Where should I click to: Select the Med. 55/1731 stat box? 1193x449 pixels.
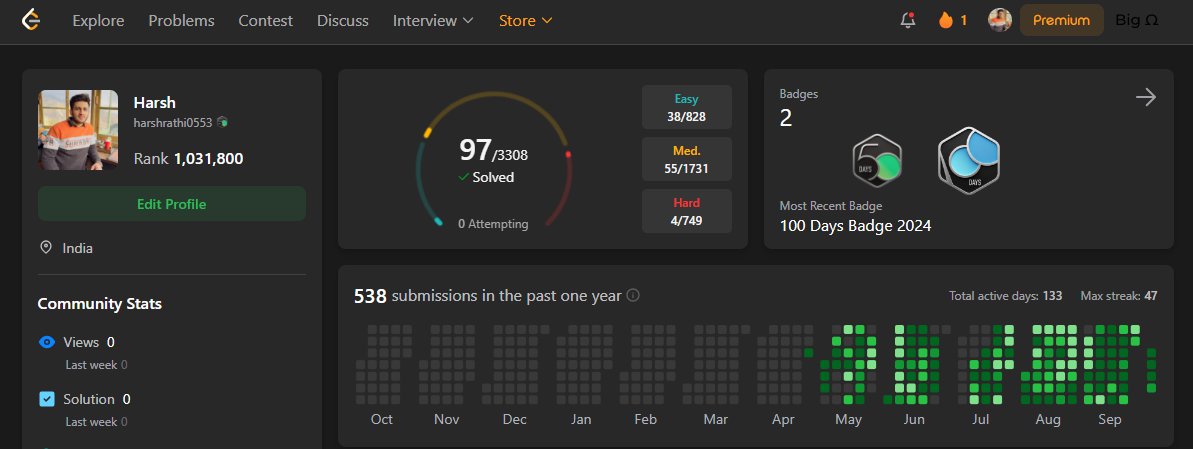pos(686,159)
